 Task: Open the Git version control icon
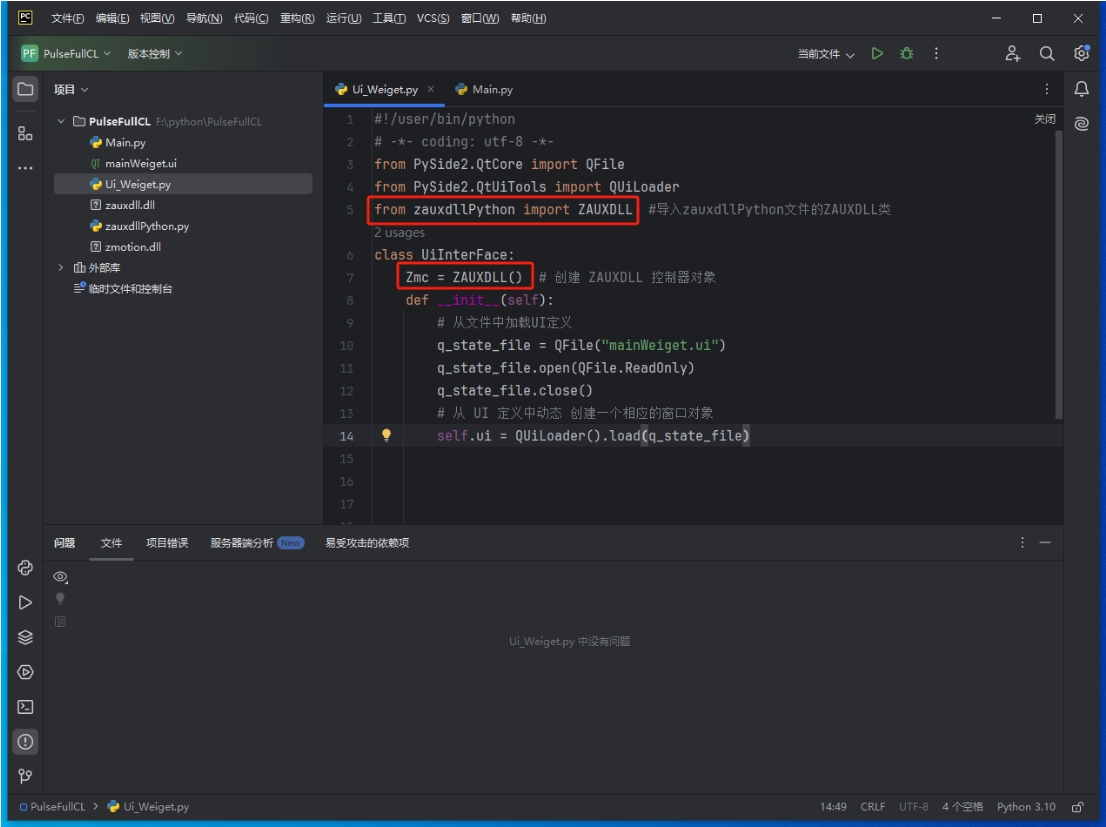(x=25, y=776)
